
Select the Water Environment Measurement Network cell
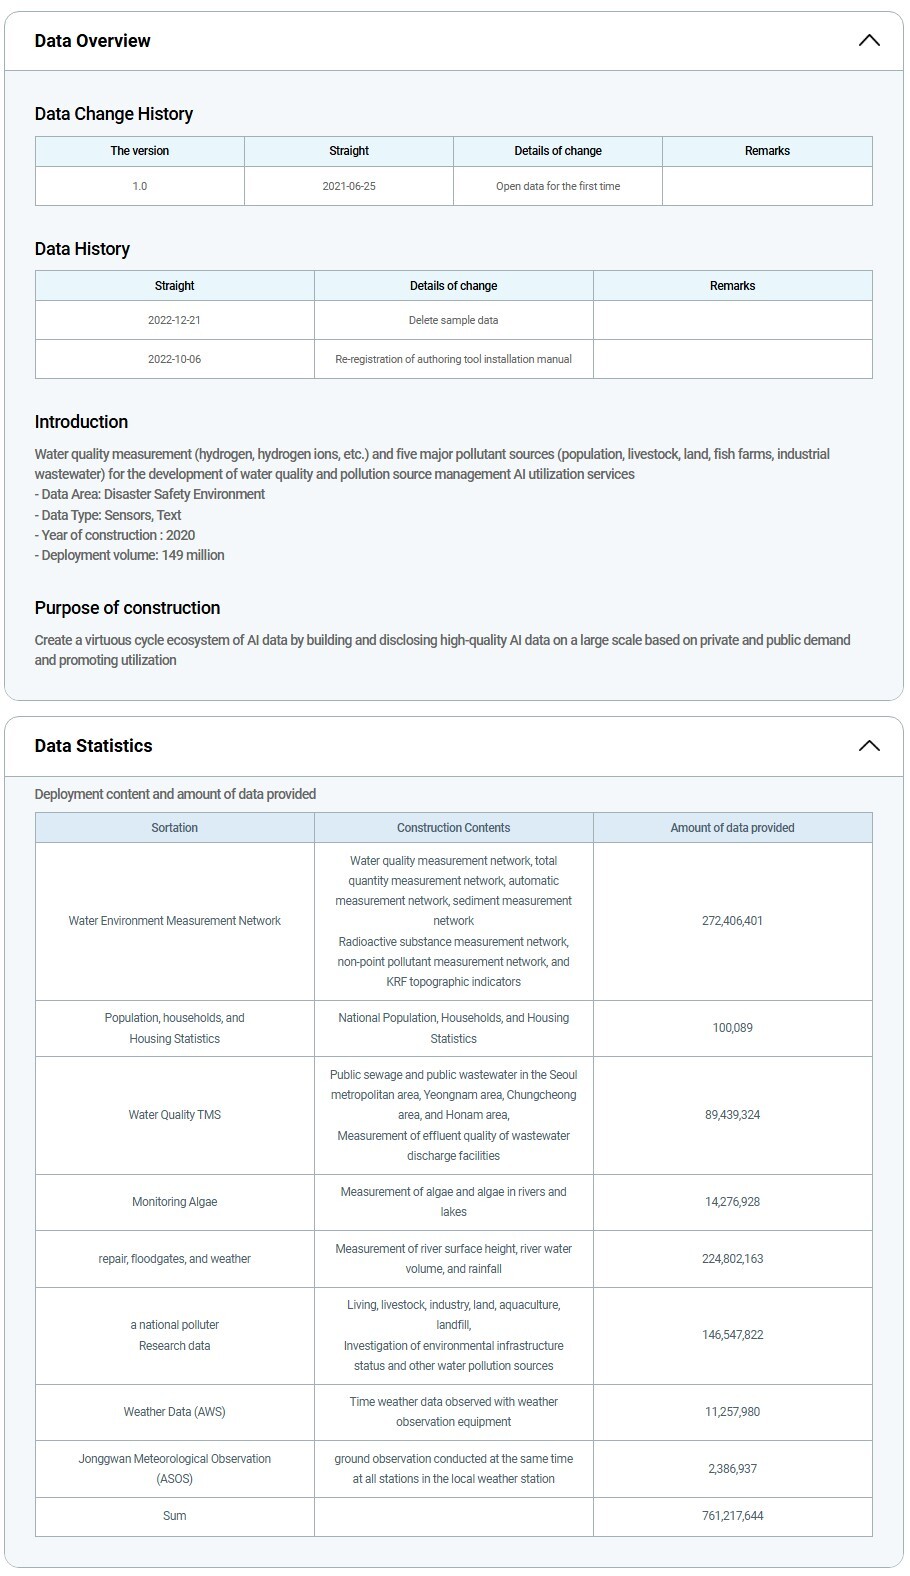pyautogui.click(x=174, y=921)
